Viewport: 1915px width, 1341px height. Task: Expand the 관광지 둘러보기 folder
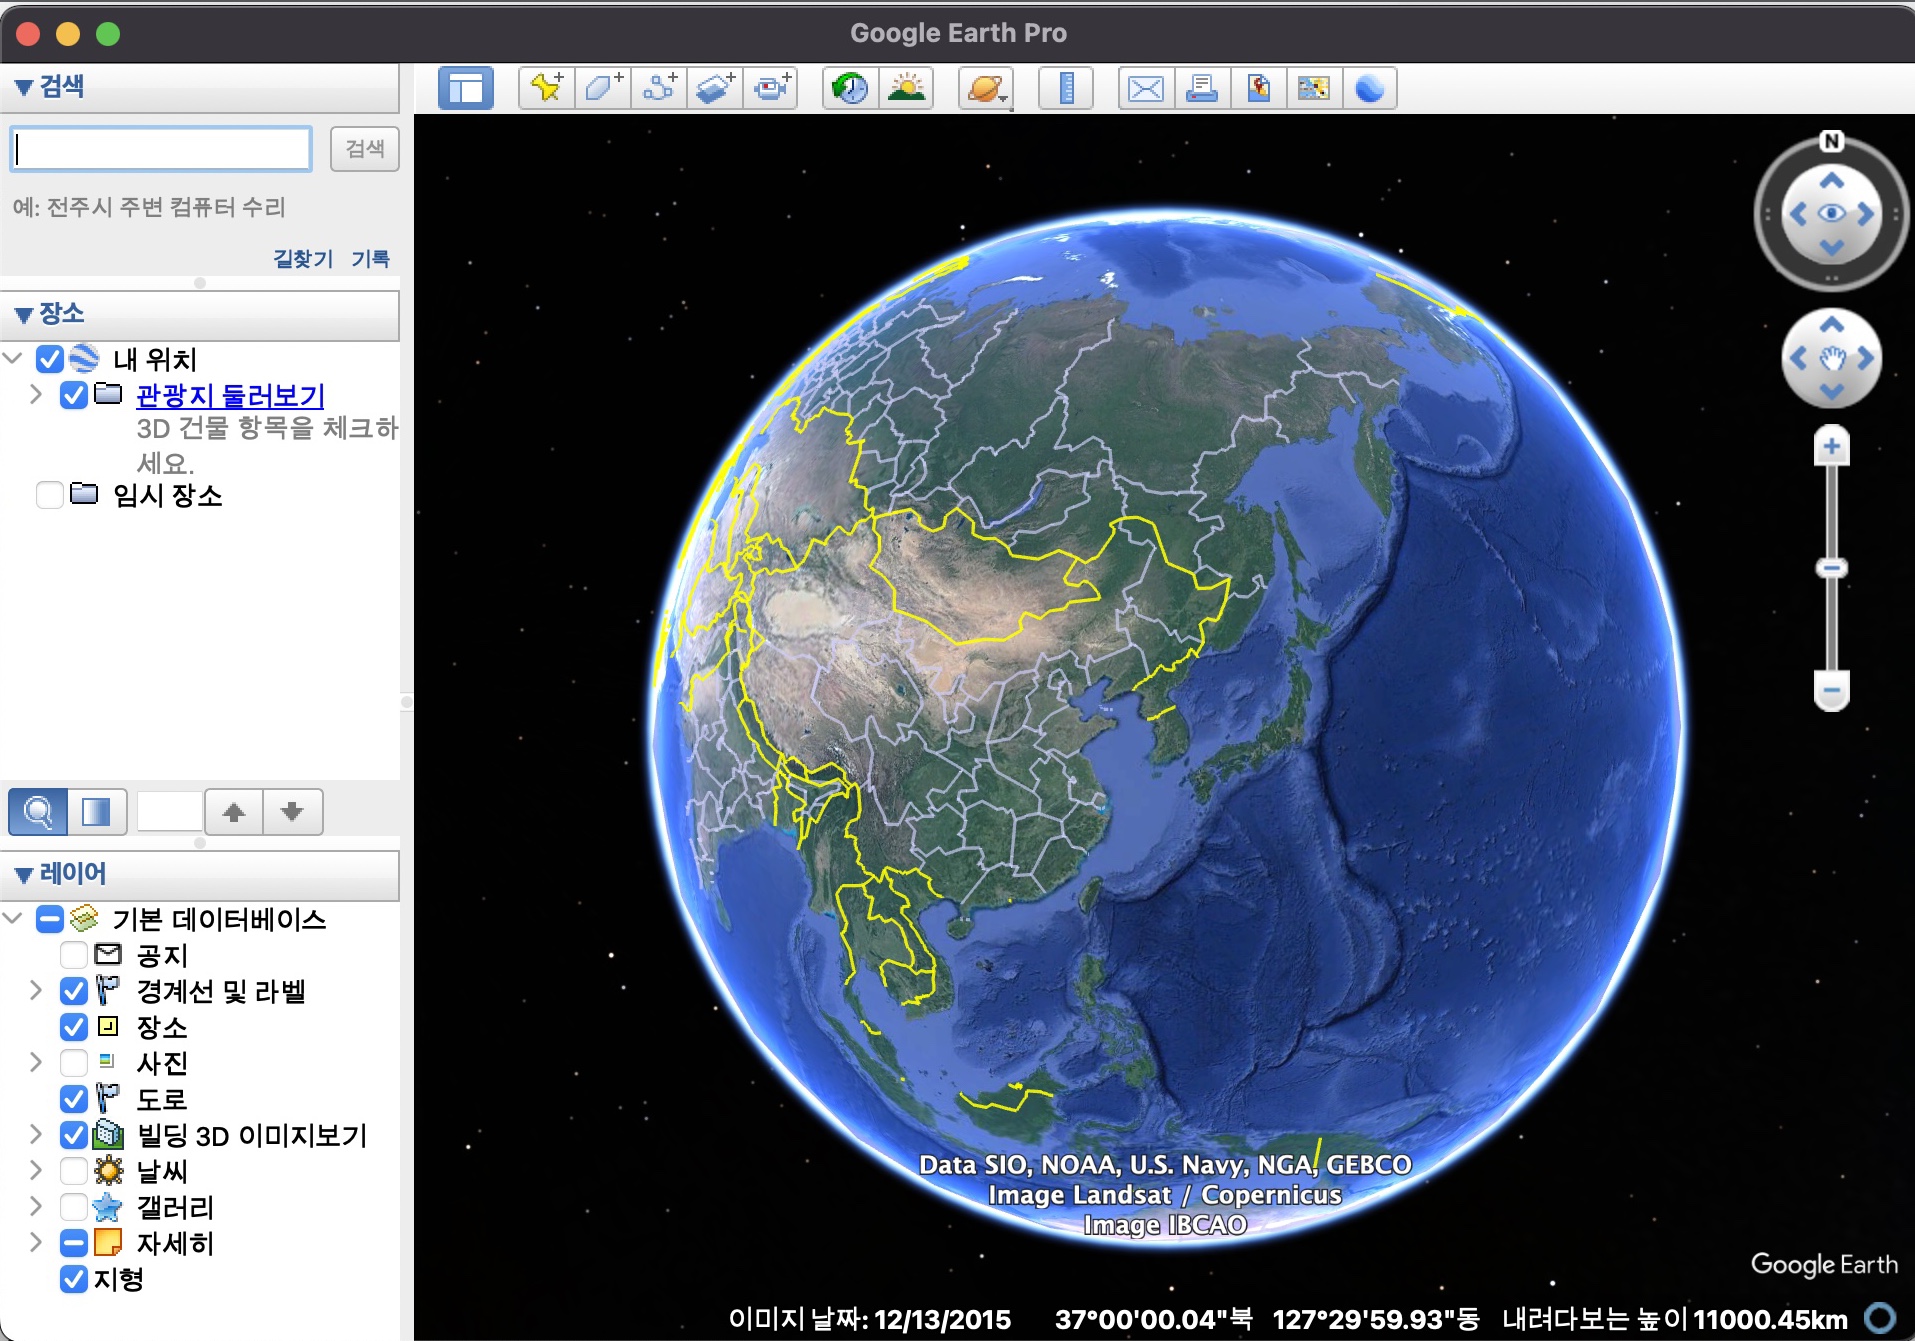[36, 394]
